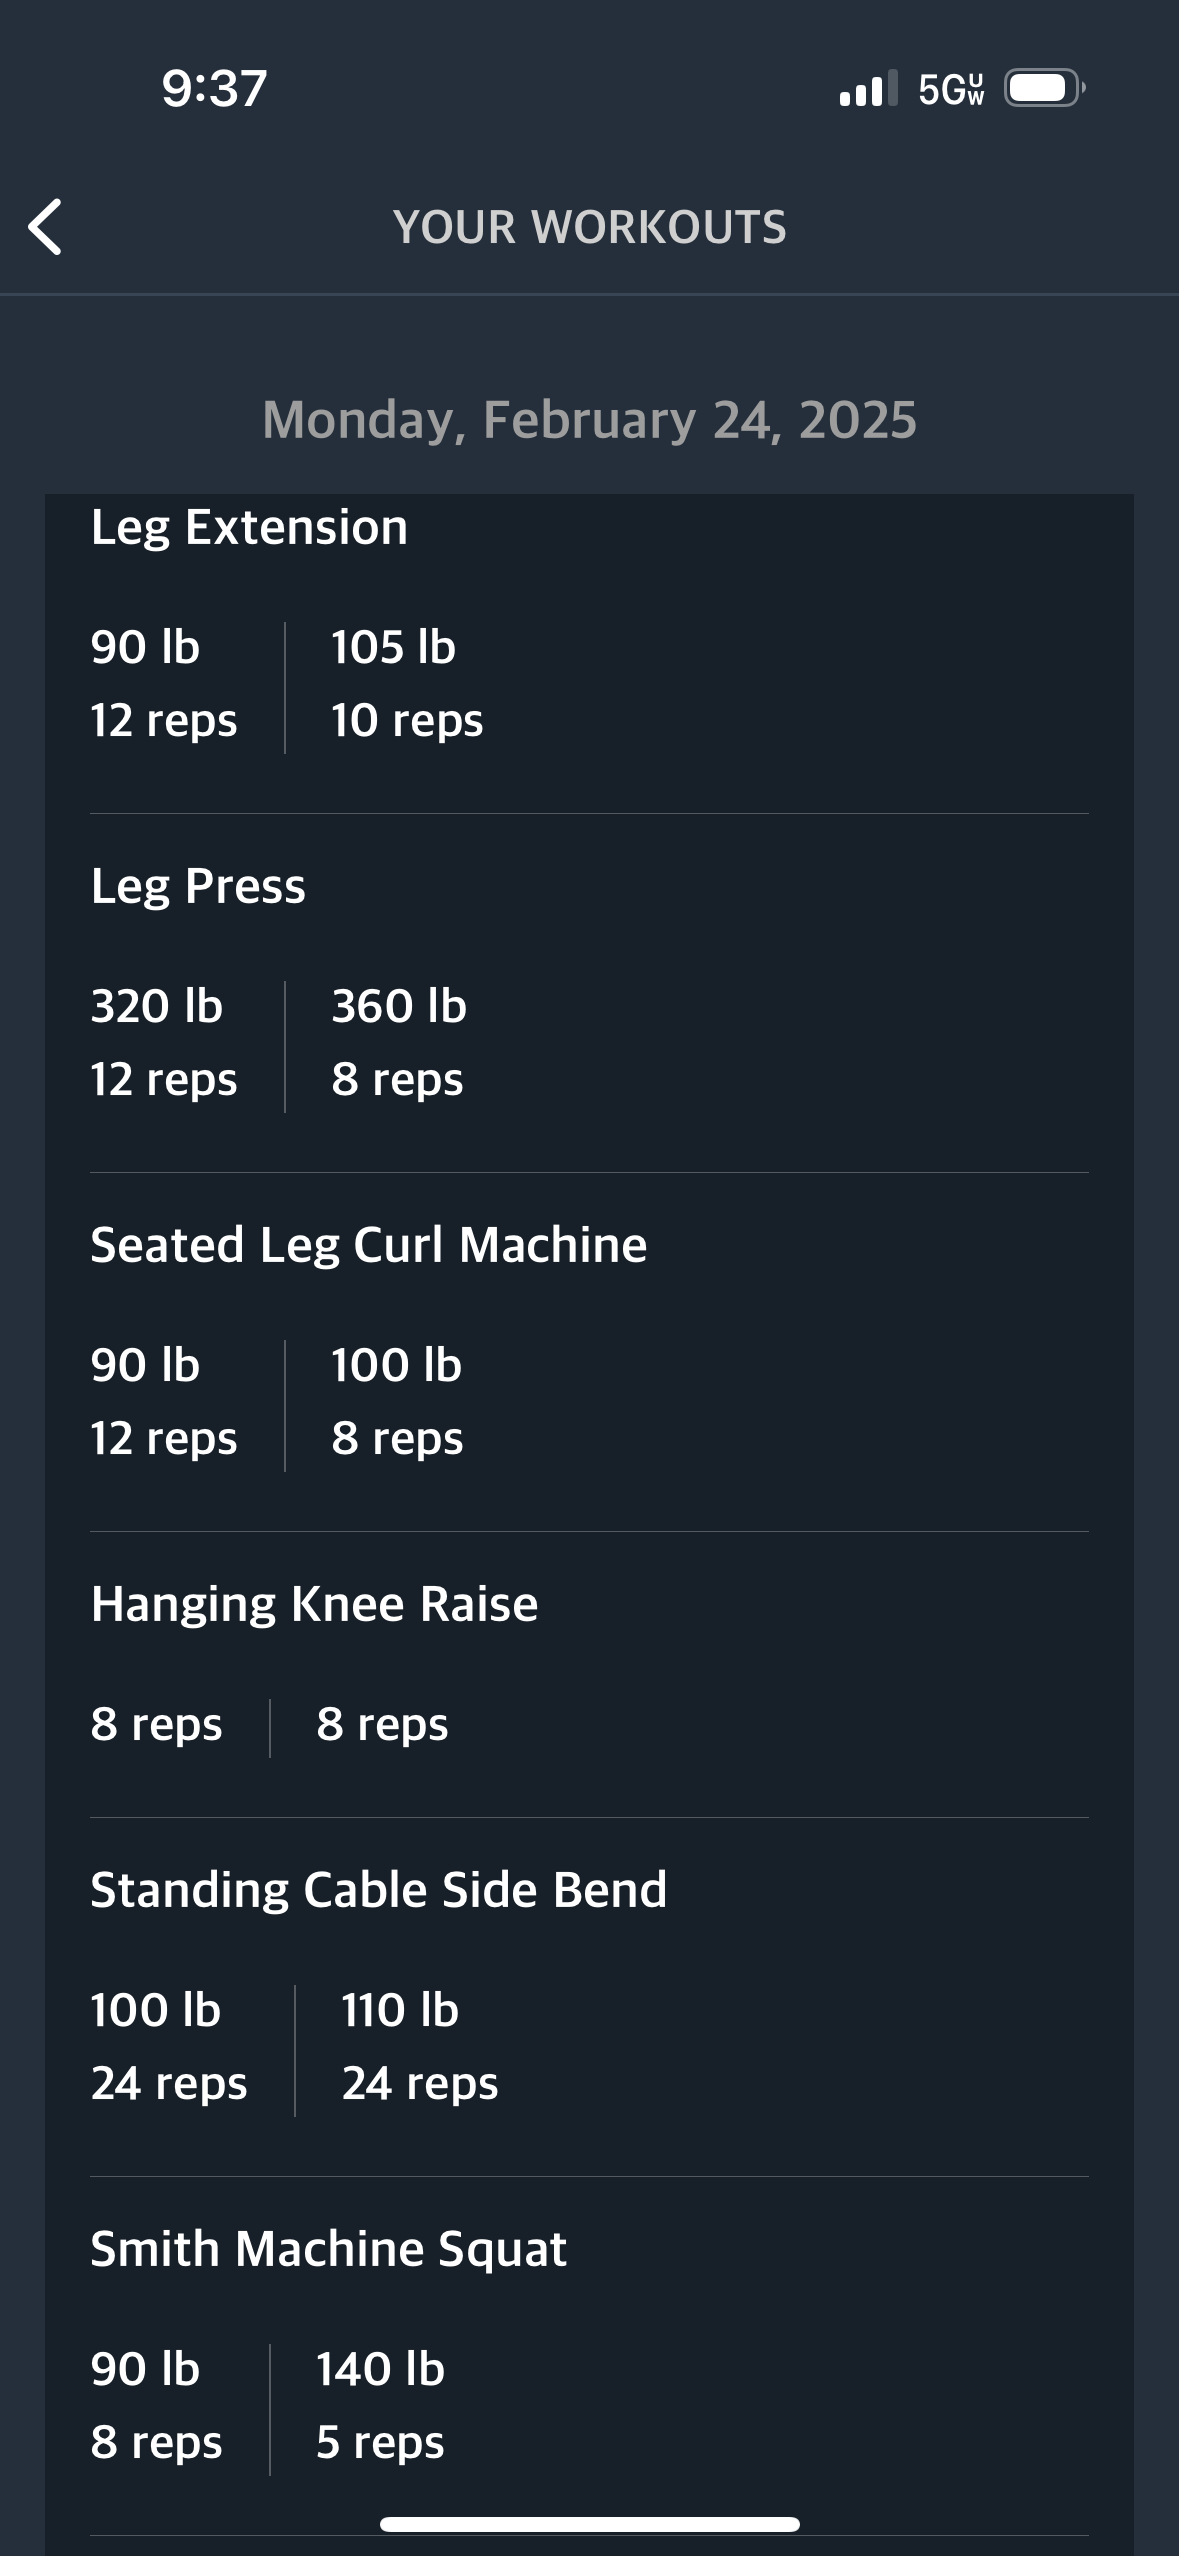The width and height of the screenshot is (1179, 2556).
Task: Tap the 9:37 clock in status bar
Action: click(214, 88)
